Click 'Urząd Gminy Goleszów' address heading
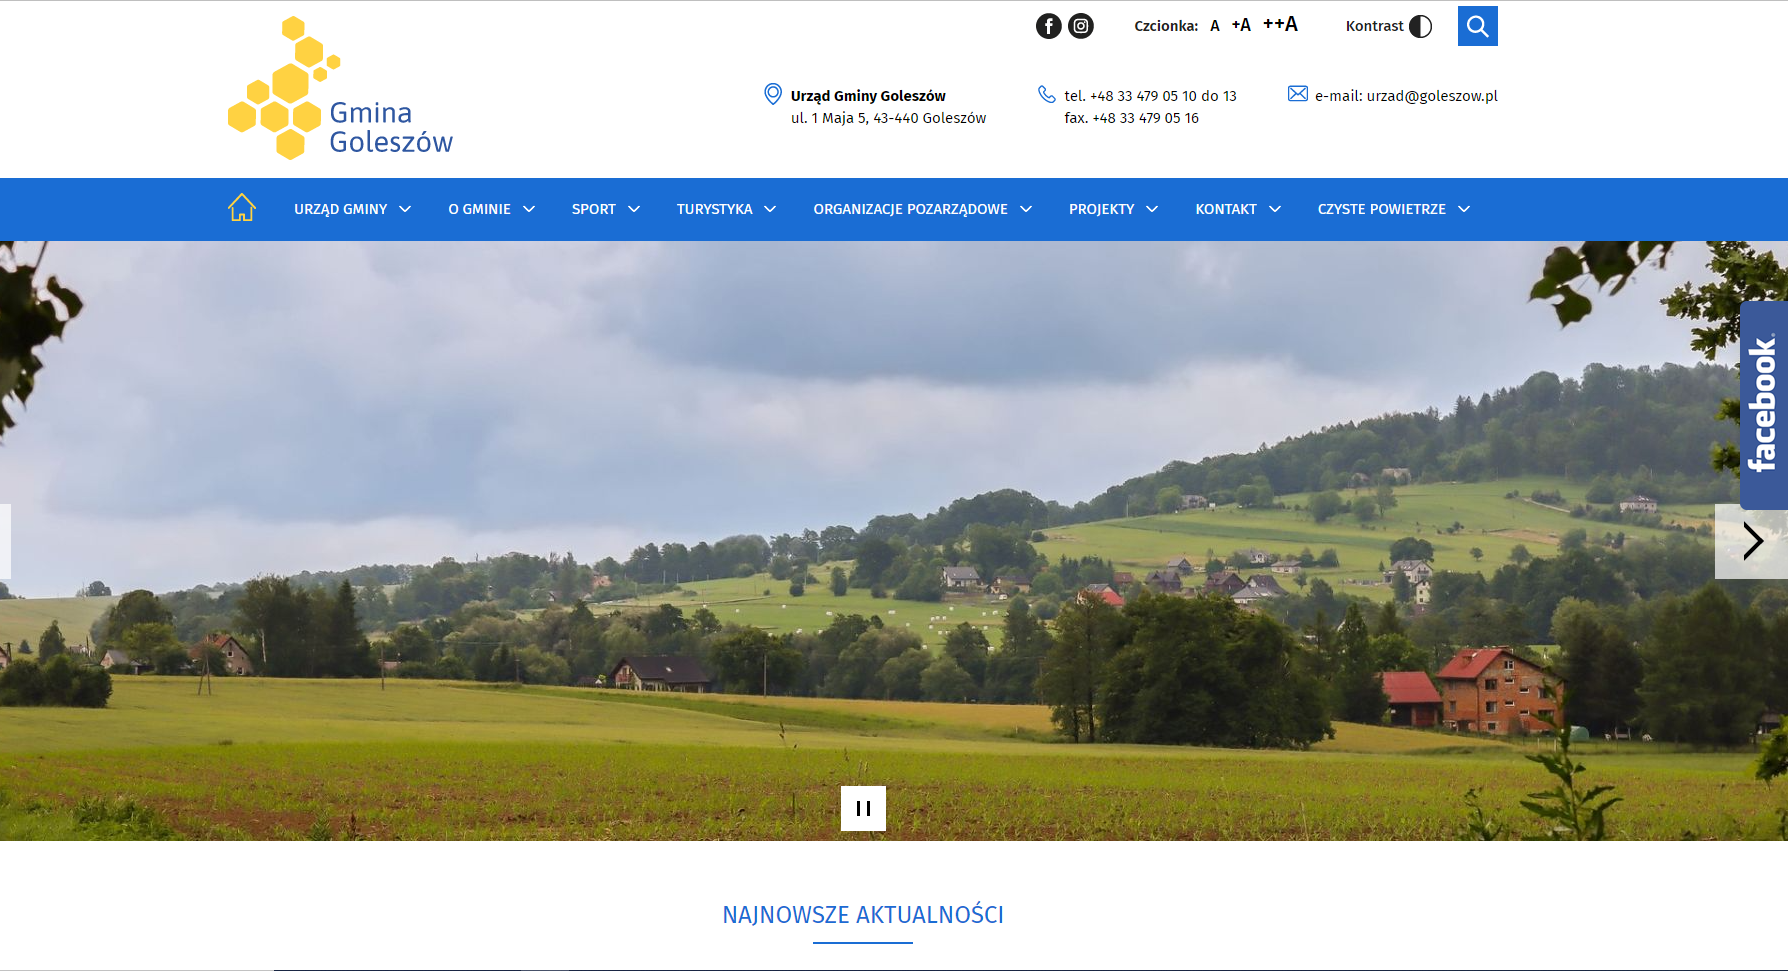This screenshot has height=971, width=1788. pyautogui.click(x=868, y=96)
